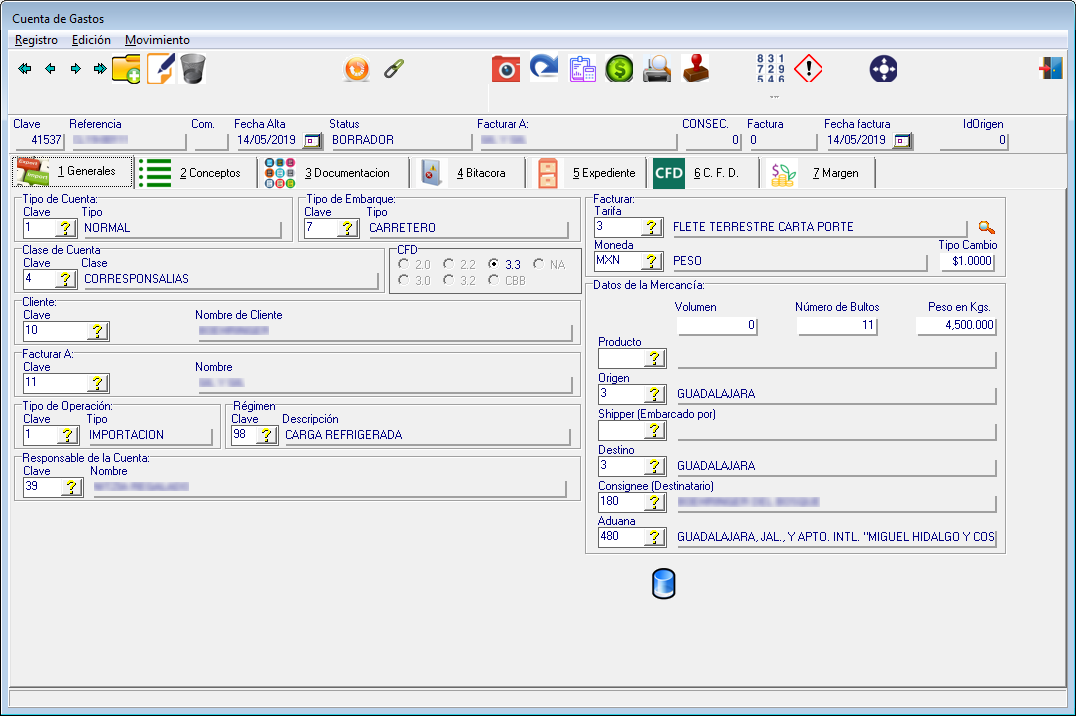1076x716 pixels.
Task: Click the blue database cylinder icon
Action: point(664,584)
